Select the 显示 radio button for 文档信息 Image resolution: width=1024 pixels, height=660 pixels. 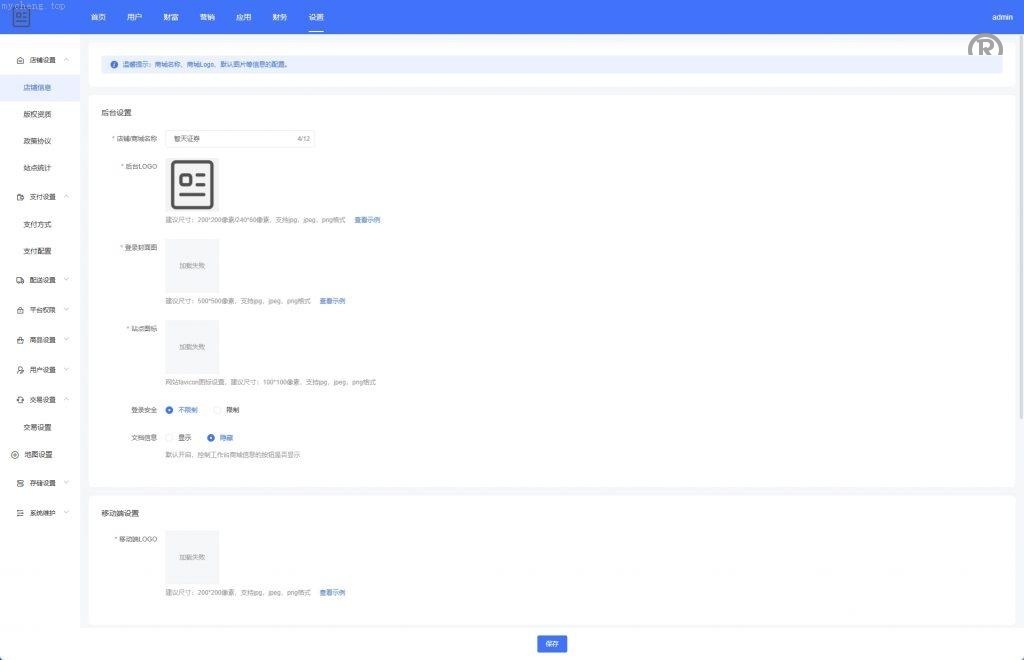[x=170, y=437]
